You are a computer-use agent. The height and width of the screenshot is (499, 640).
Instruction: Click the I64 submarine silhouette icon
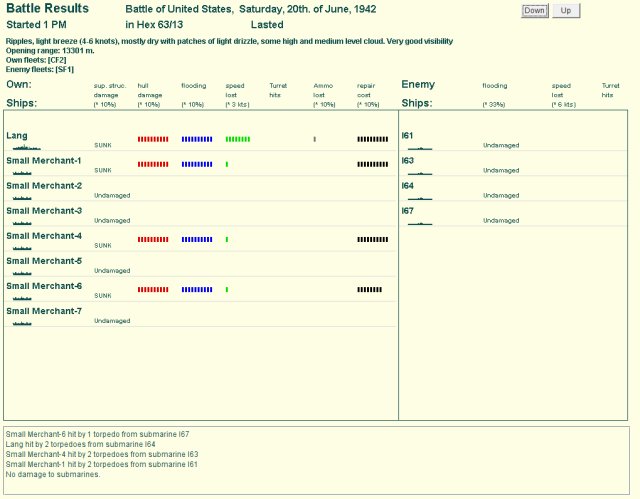tap(419, 197)
